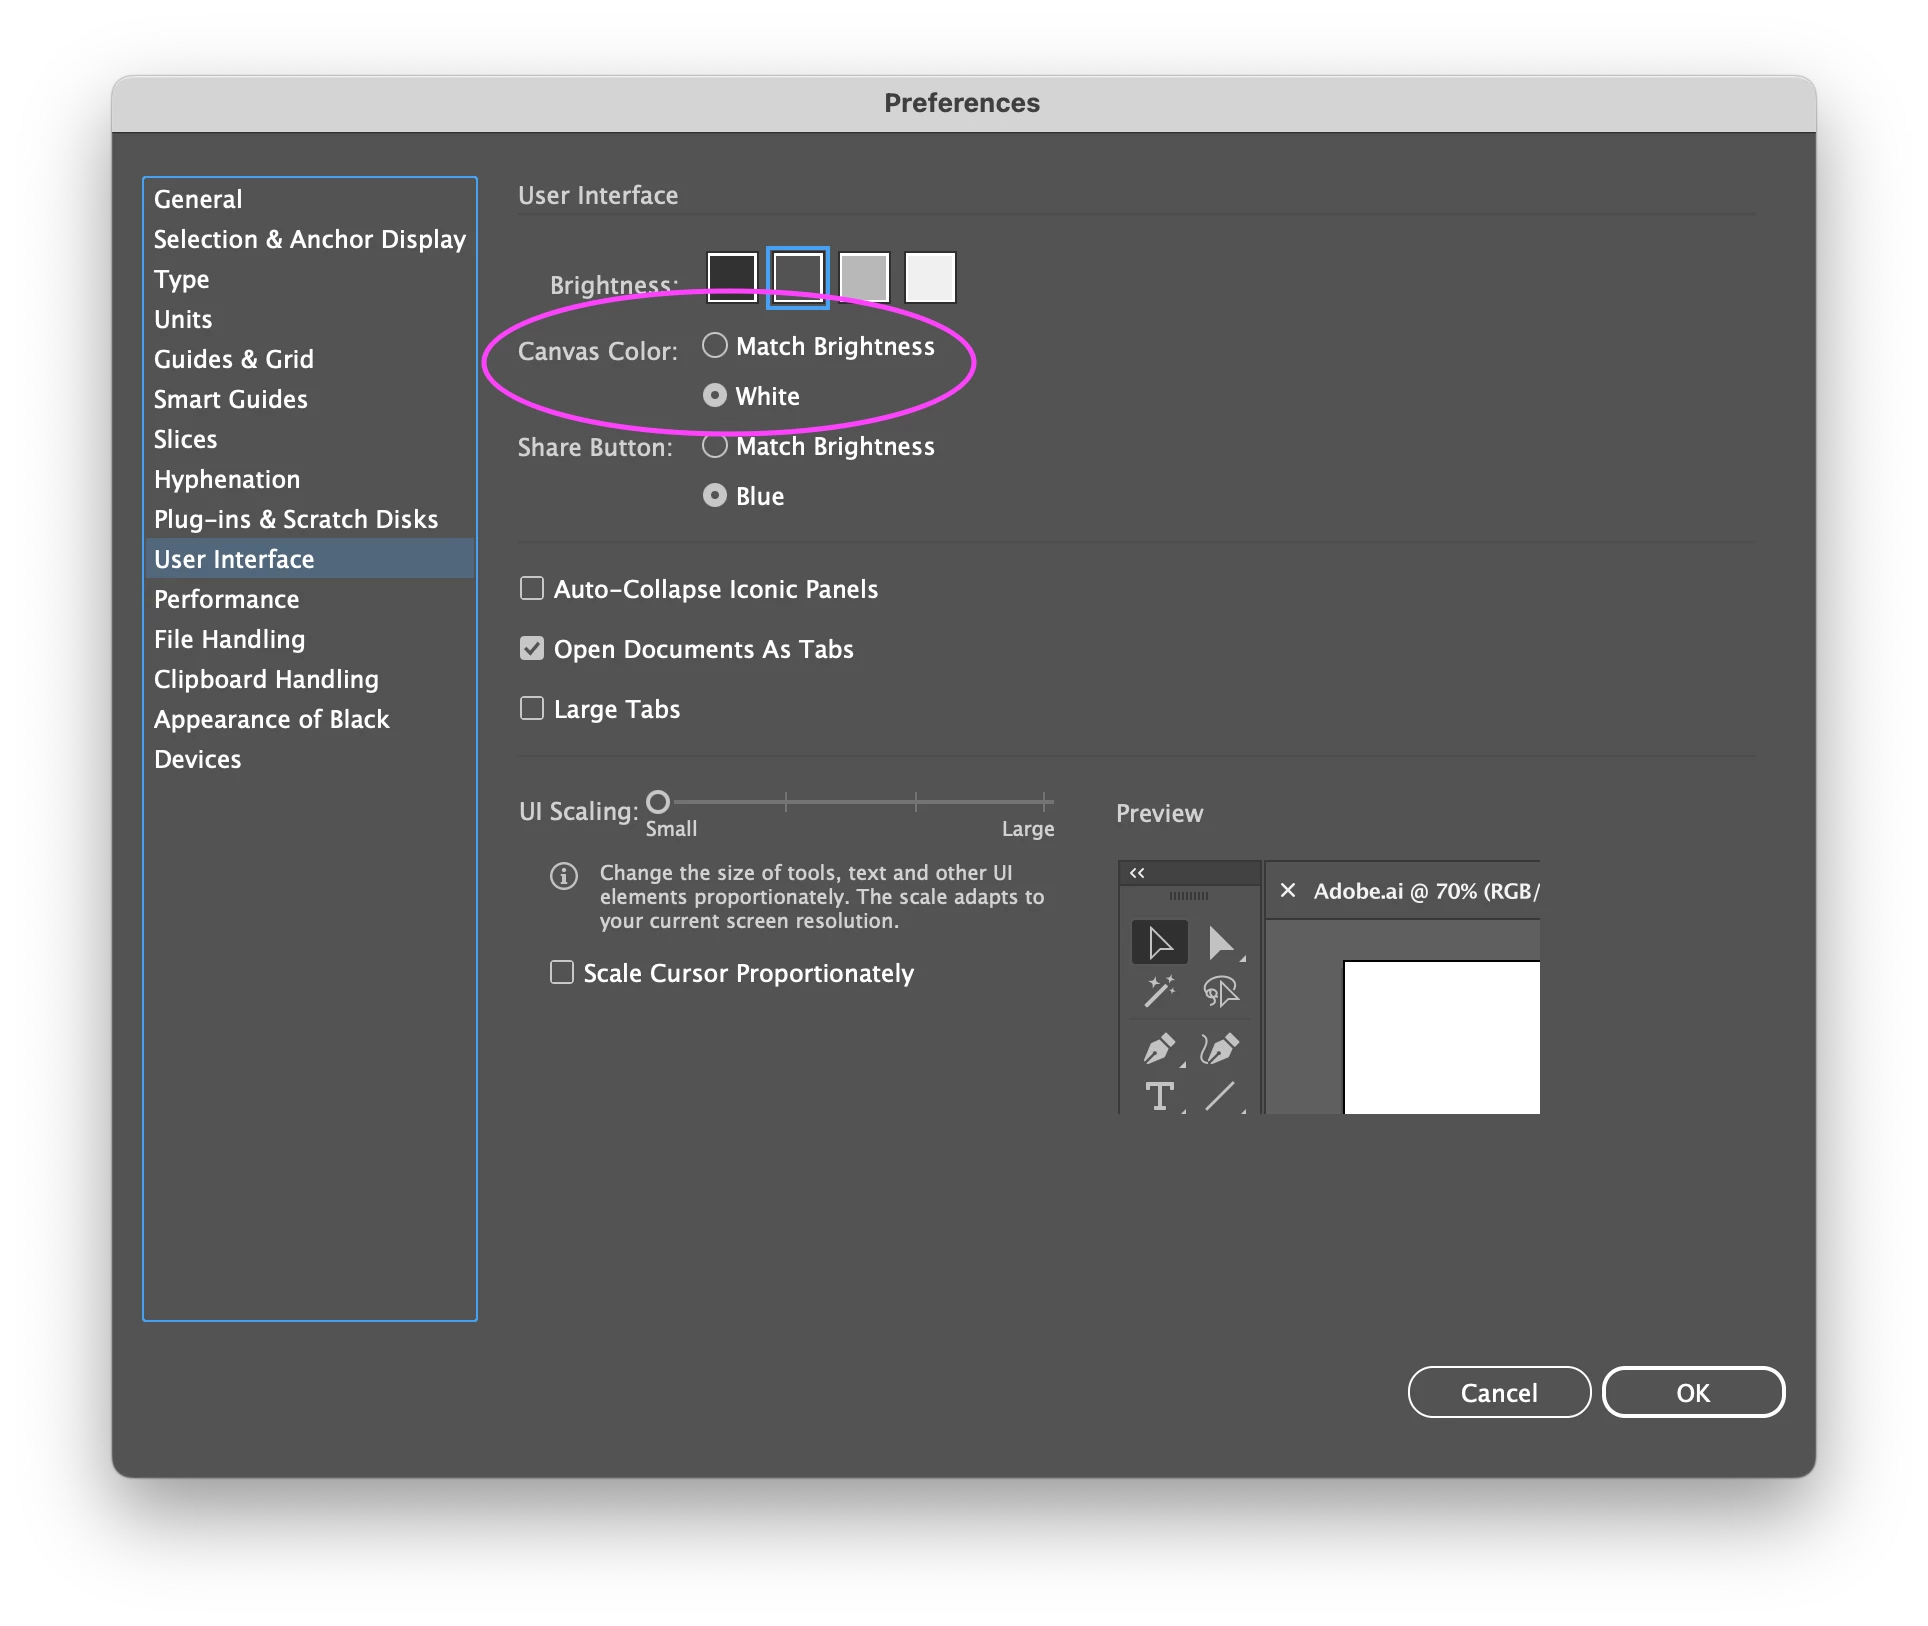
Task: Click the Line Segment tool icon in the preview
Action: point(1220,1097)
